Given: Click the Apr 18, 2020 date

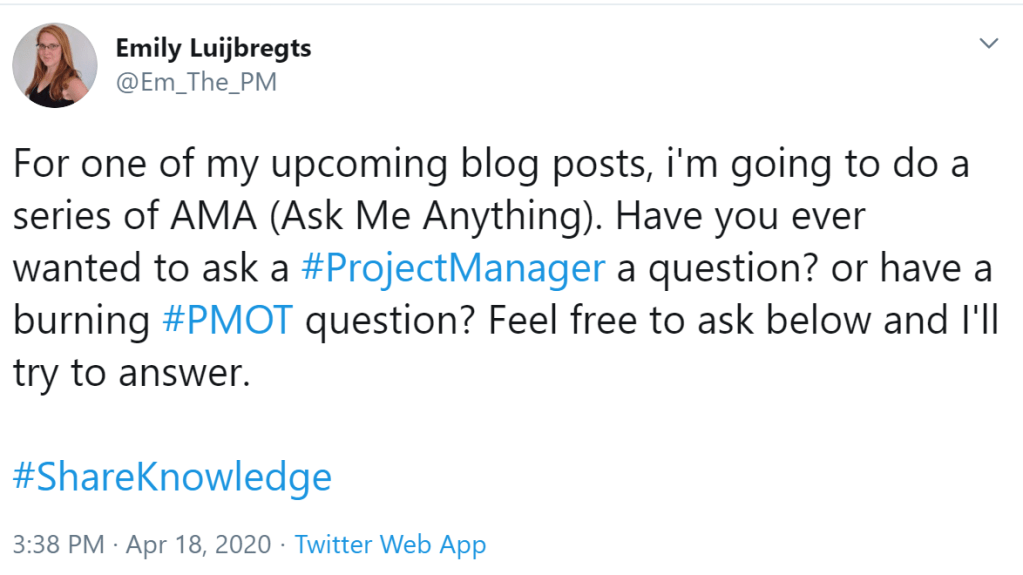Looking at the screenshot, I should [x=198, y=545].
